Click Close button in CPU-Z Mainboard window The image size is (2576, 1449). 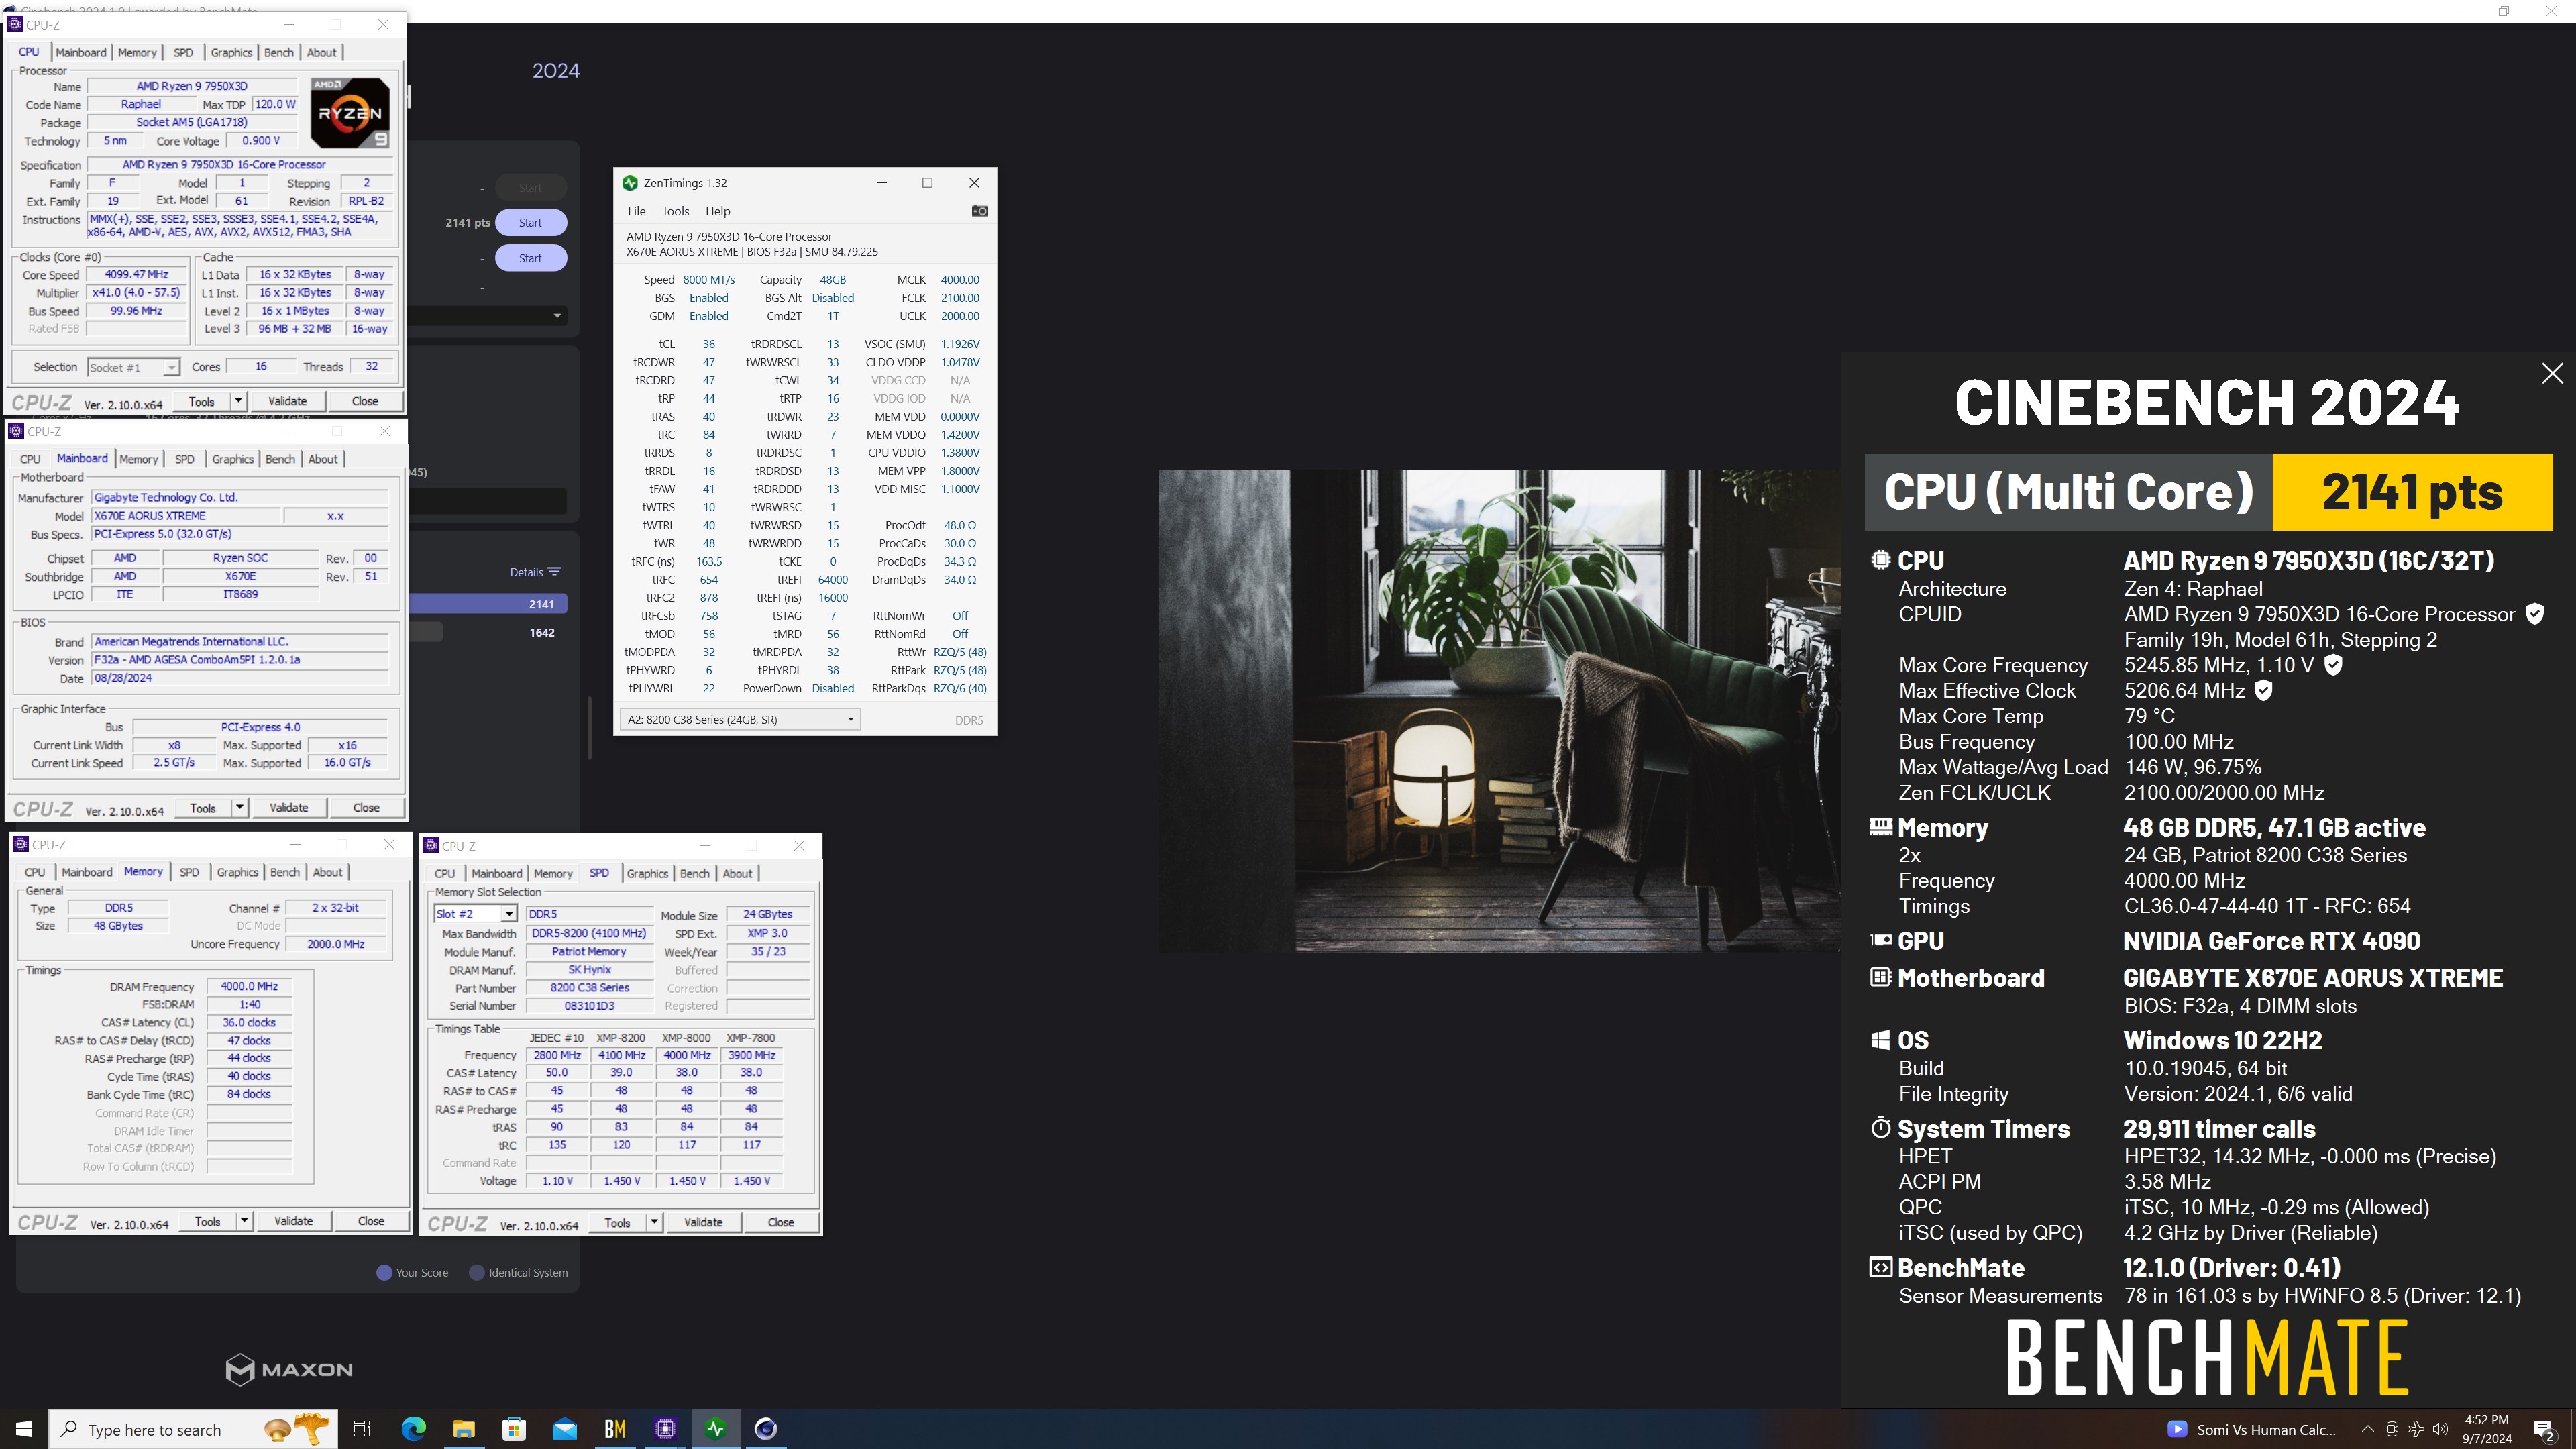tap(366, 807)
